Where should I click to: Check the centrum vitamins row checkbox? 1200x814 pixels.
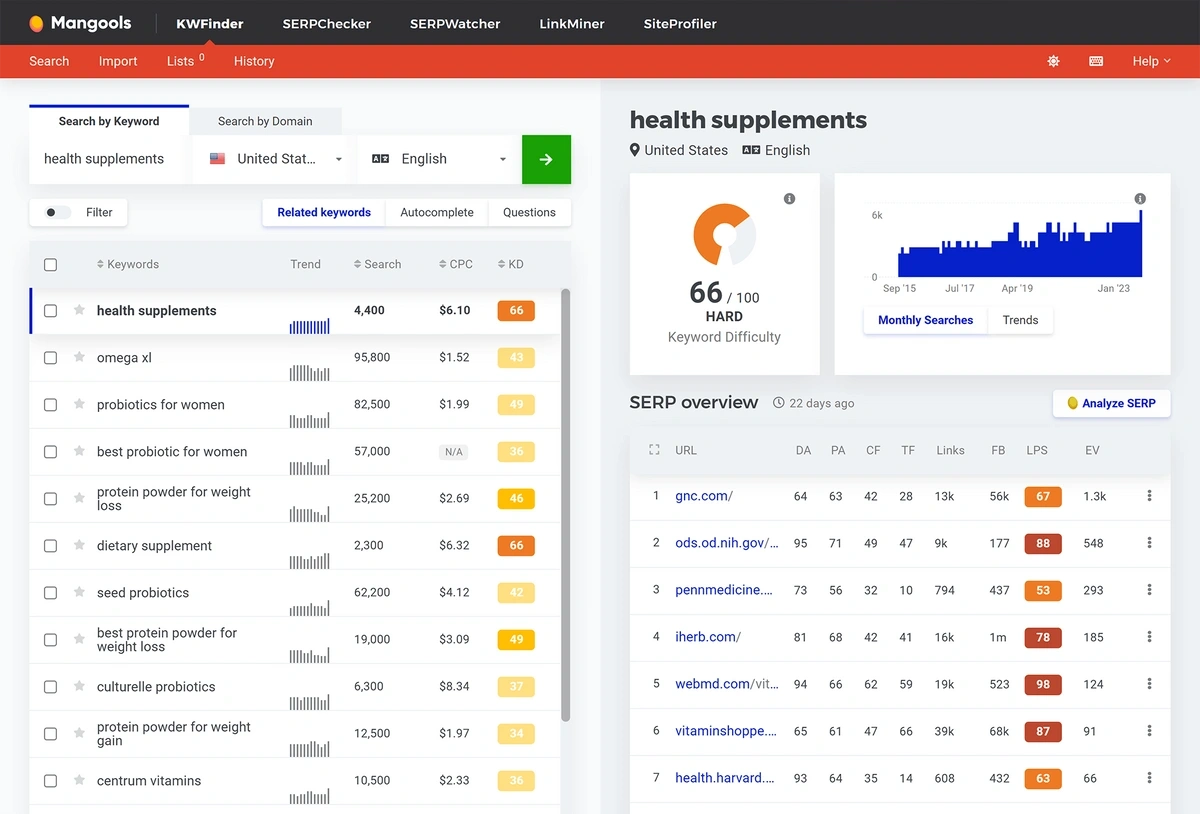tap(50, 781)
